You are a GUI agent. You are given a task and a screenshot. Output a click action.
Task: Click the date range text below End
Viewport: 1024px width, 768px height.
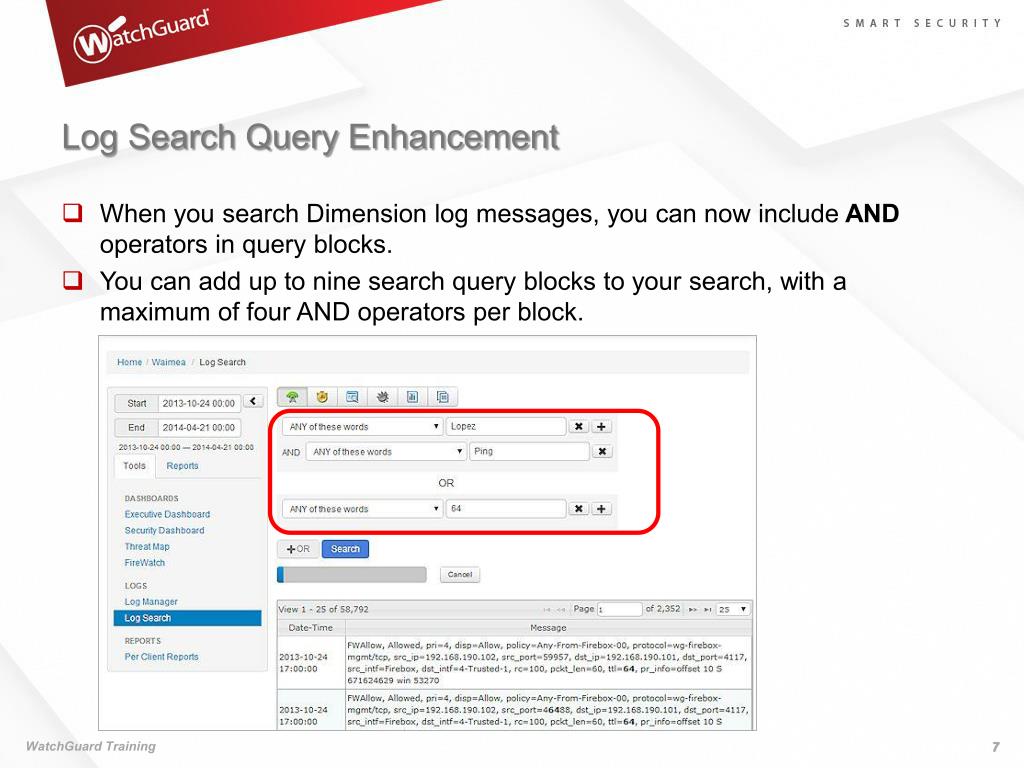click(x=186, y=447)
